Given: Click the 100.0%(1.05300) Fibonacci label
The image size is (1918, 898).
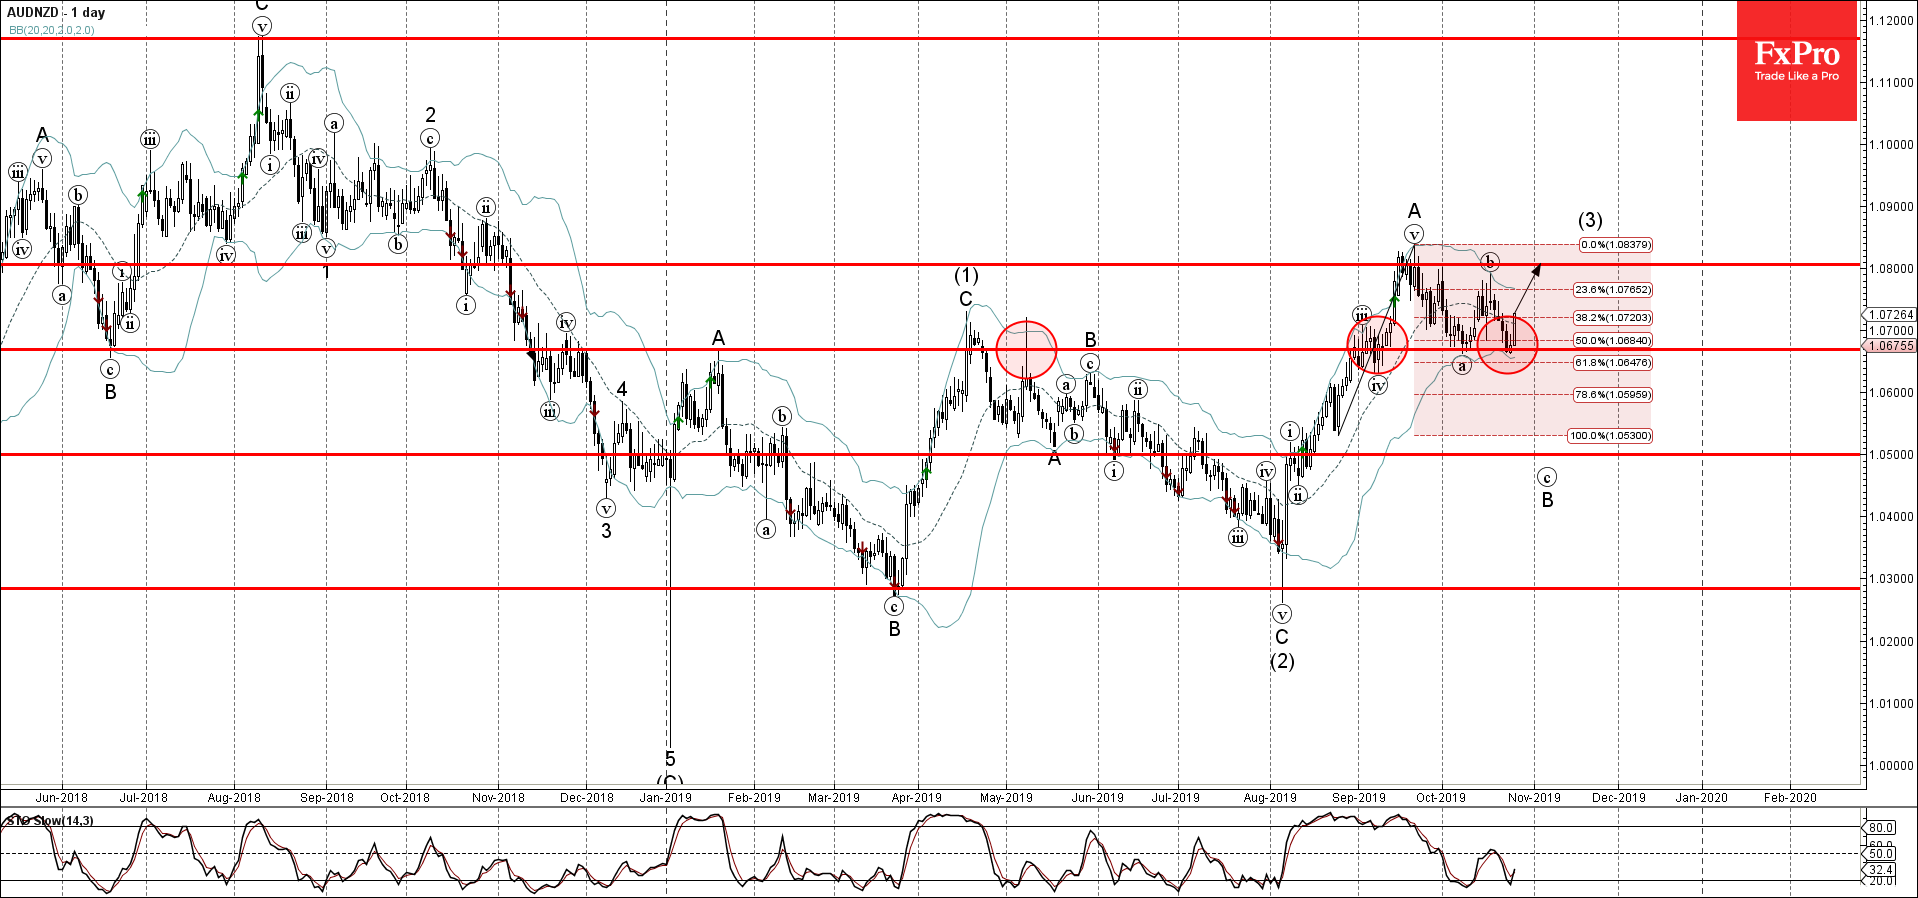Looking at the screenshot, I should (1610, 436).
